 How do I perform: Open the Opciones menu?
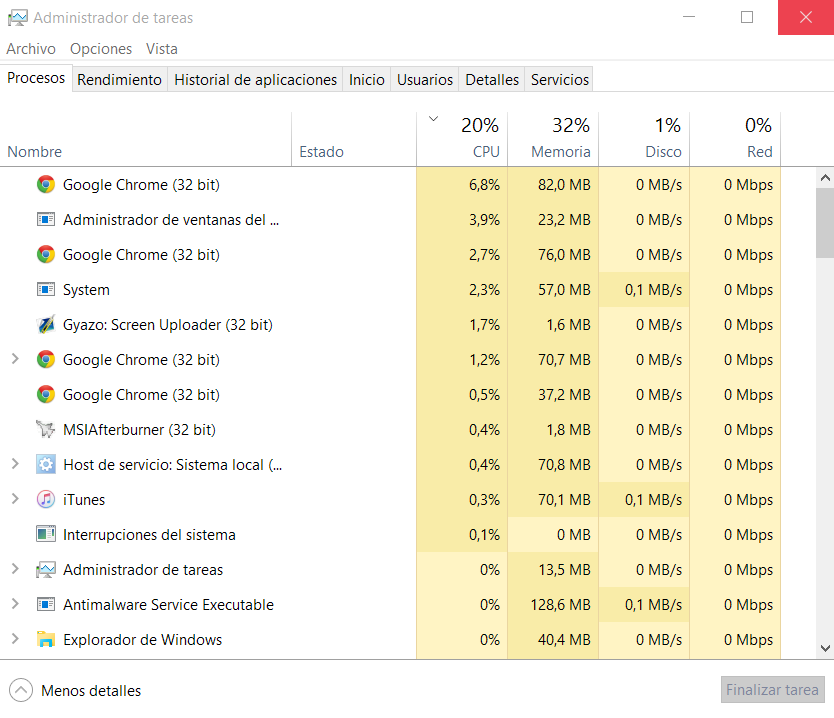click(101, 49)
